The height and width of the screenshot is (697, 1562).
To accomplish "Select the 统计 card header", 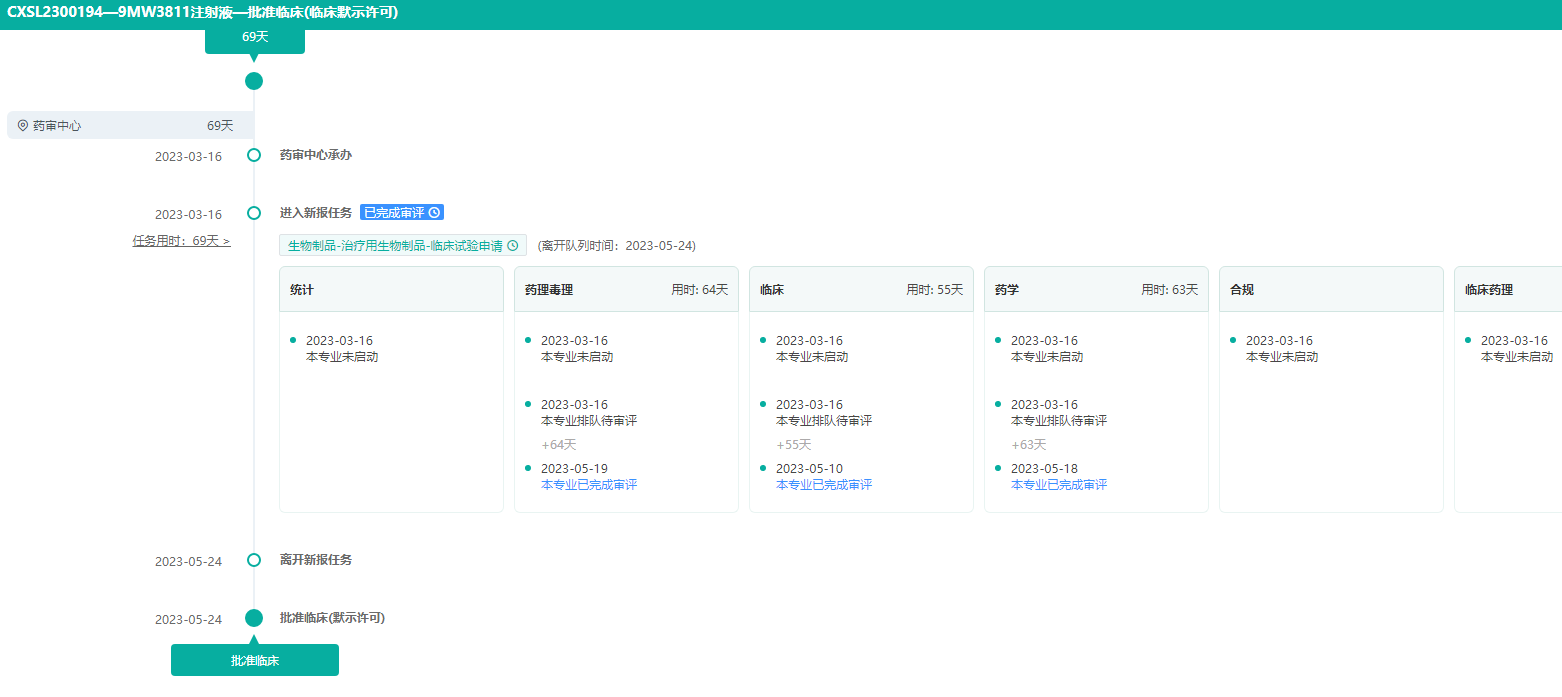I will pyautogui.click(x=391, y=290).
